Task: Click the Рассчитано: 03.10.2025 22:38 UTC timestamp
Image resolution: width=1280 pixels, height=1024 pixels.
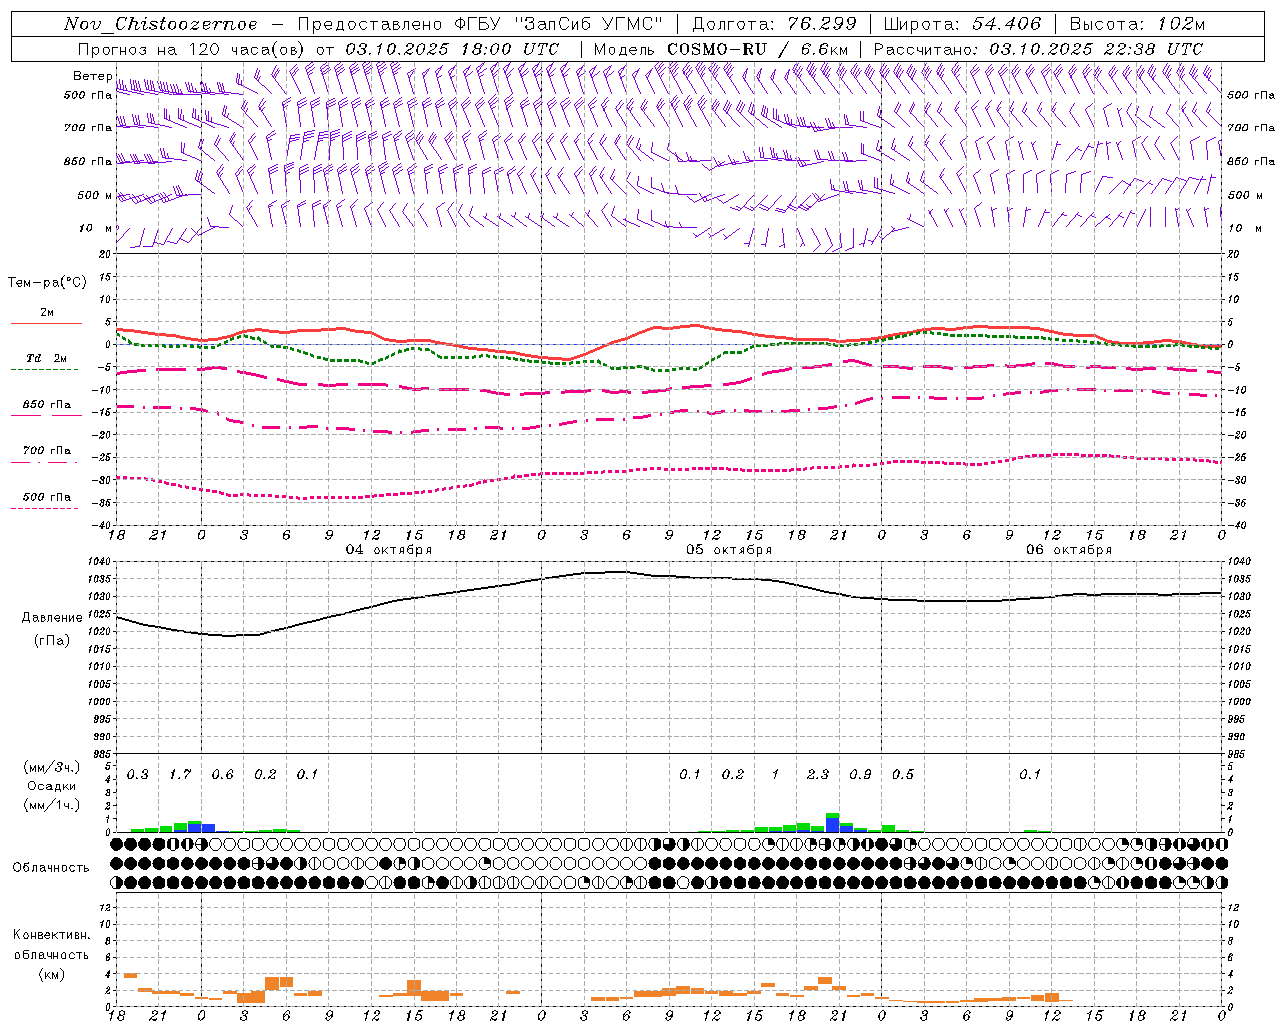Action: (x=1038, y=49)
